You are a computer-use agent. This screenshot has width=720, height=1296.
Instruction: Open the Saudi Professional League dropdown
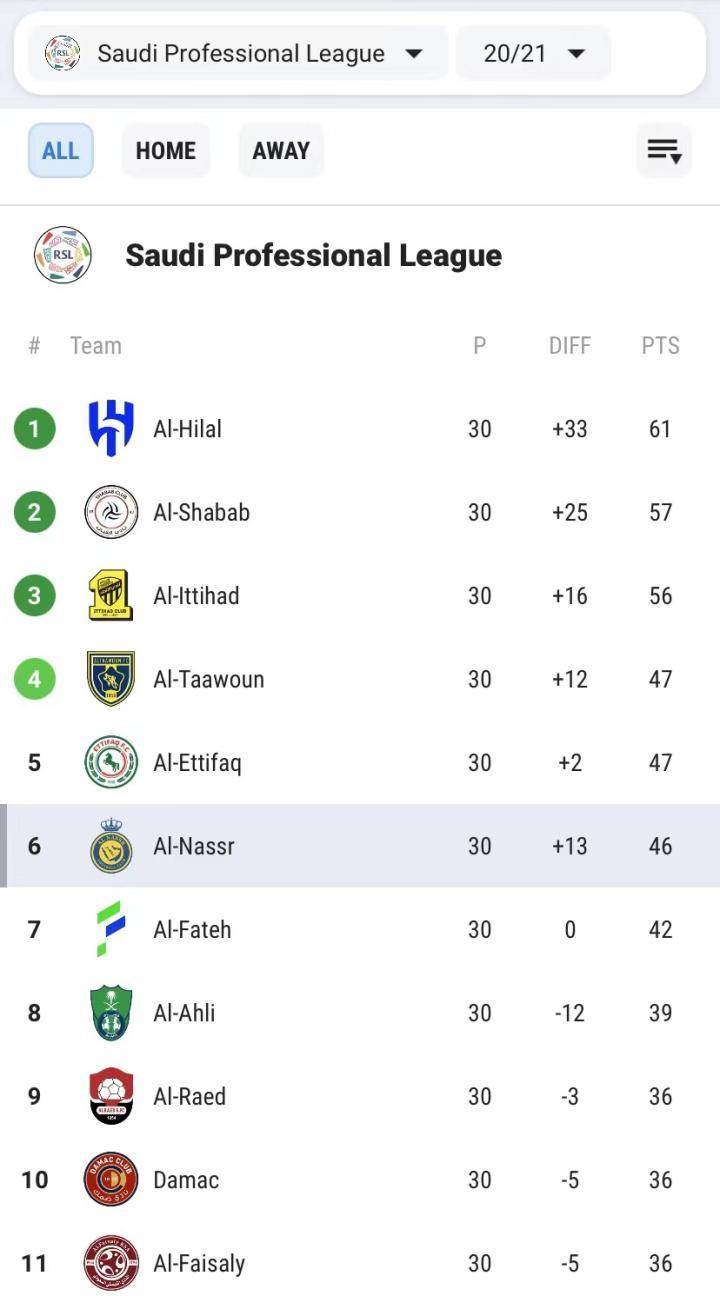click(x=237, y=53)
